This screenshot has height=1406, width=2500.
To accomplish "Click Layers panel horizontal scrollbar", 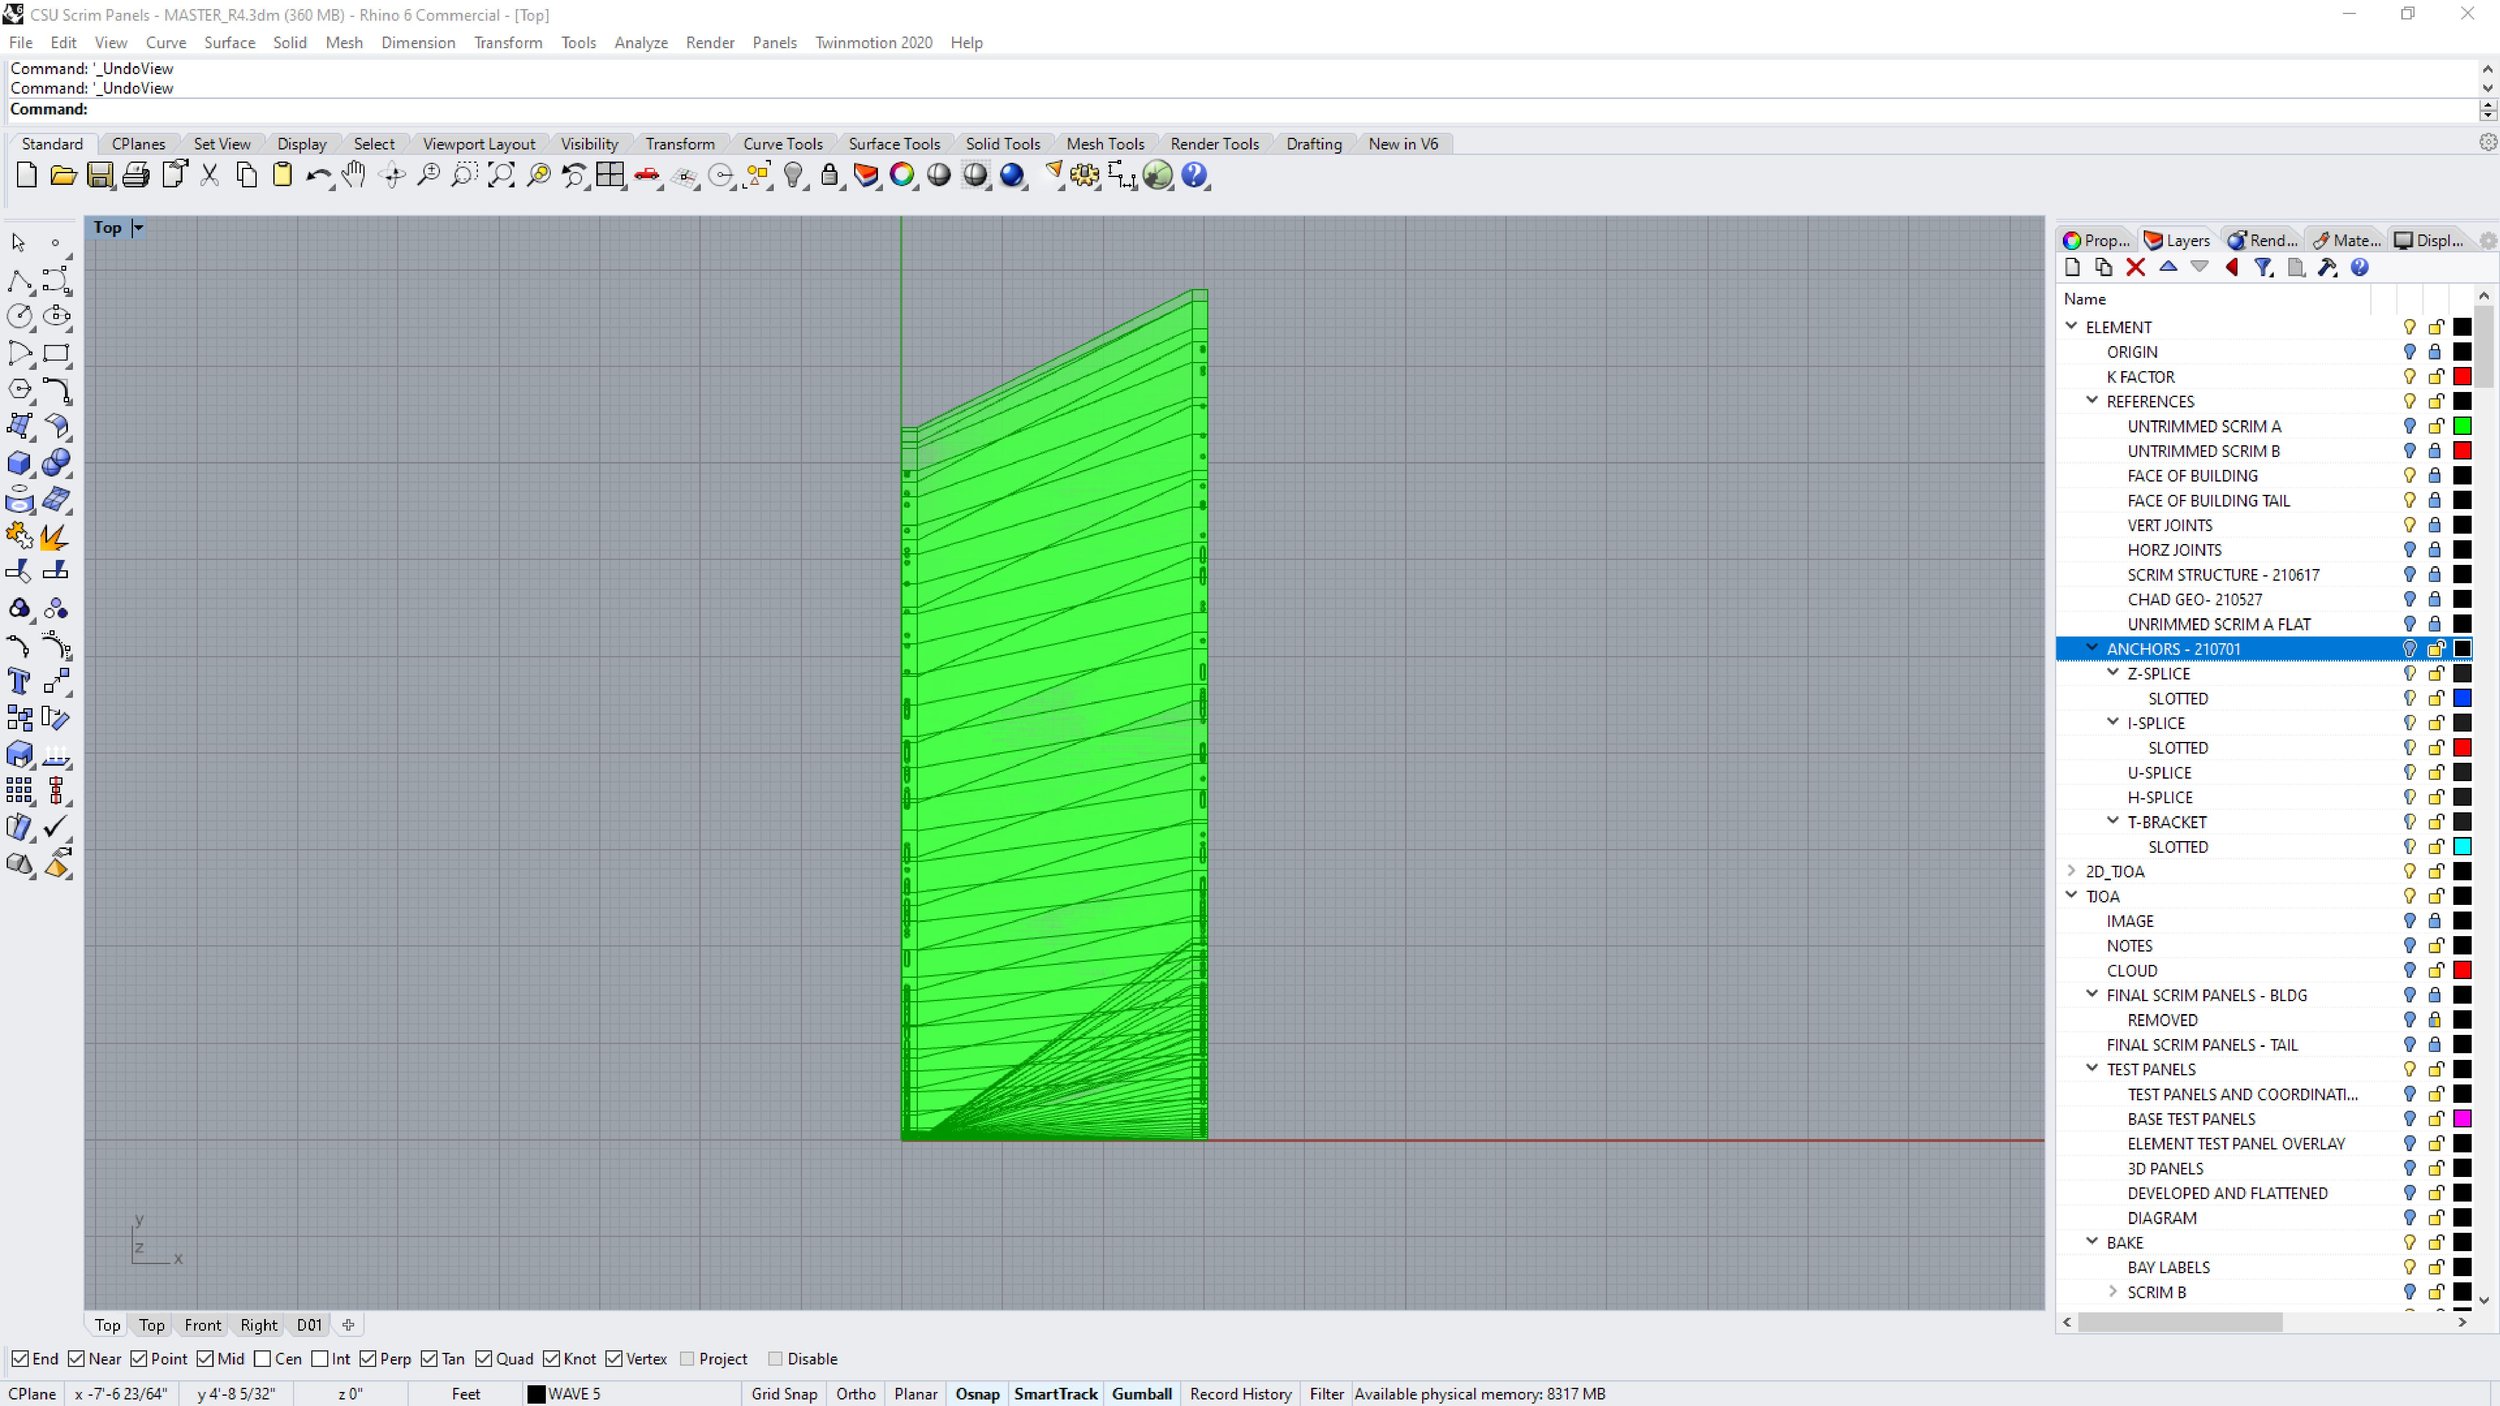I will point(2180,1322).
